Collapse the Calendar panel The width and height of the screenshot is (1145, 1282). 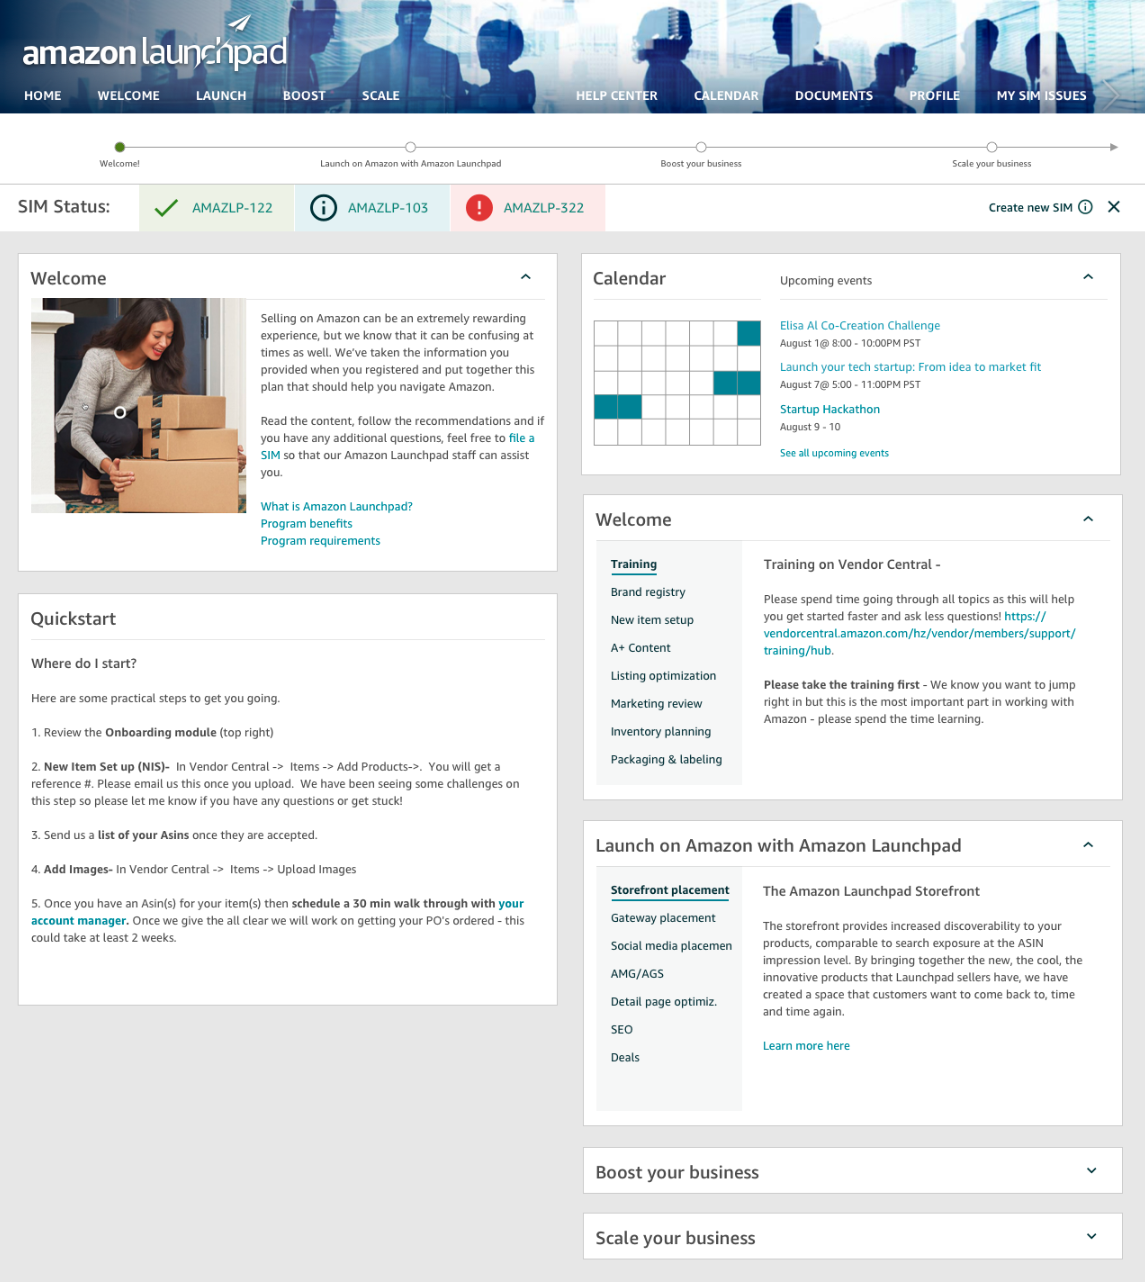[1088, 277]
